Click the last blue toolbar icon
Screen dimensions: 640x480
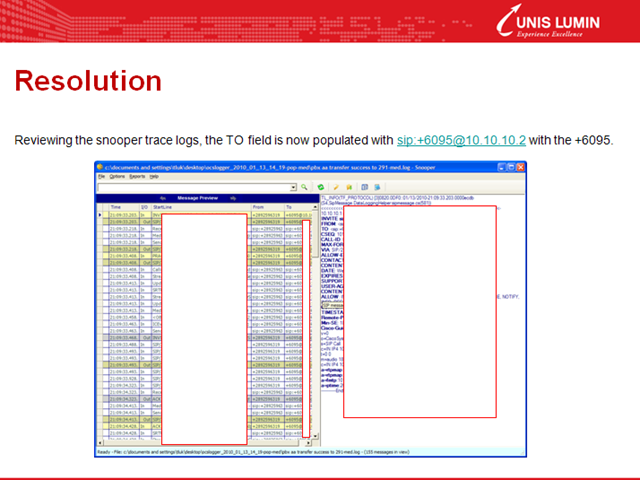point(378,187)
